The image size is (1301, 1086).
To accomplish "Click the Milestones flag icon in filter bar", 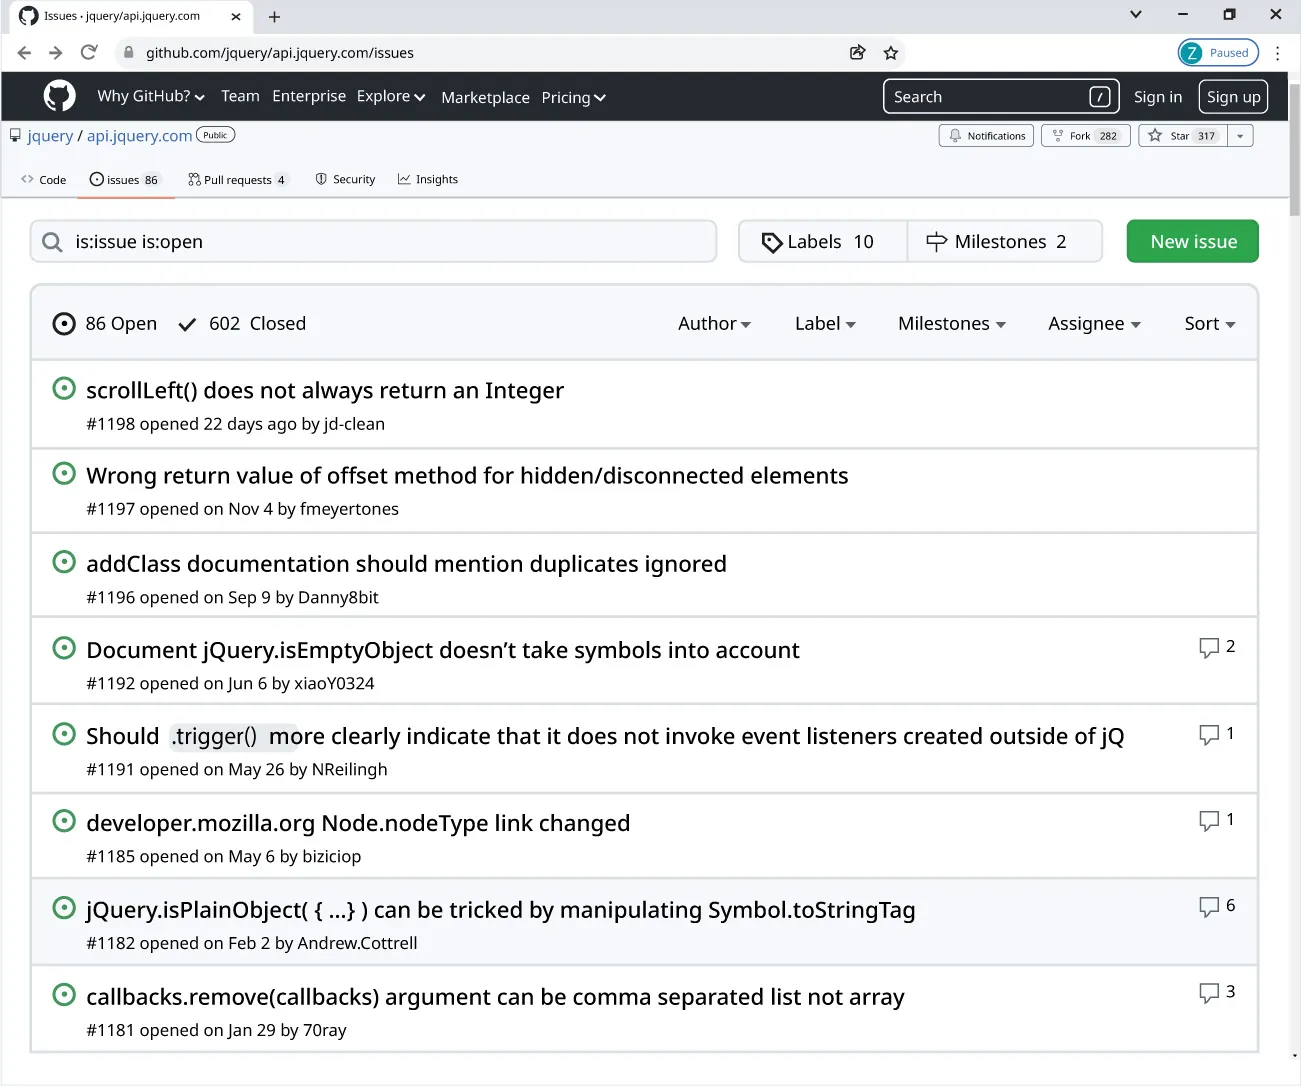I will (936, 241).
